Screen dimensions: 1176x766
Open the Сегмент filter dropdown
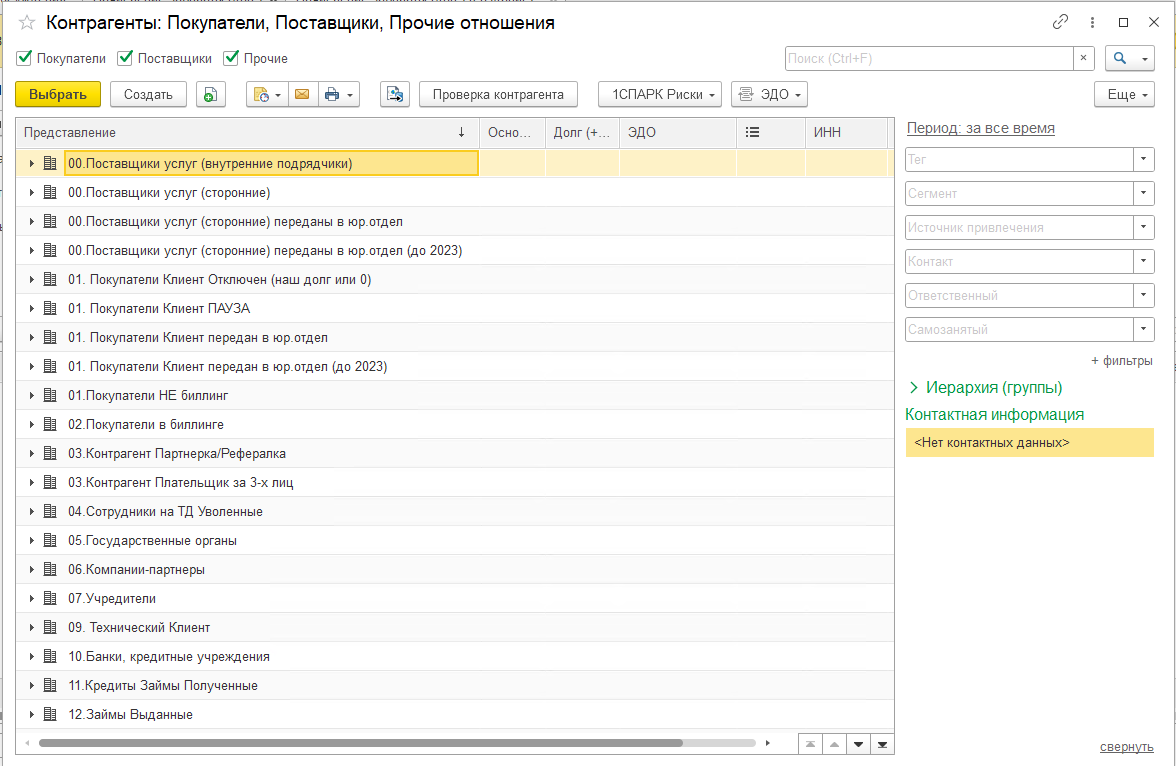point(1143,193)
